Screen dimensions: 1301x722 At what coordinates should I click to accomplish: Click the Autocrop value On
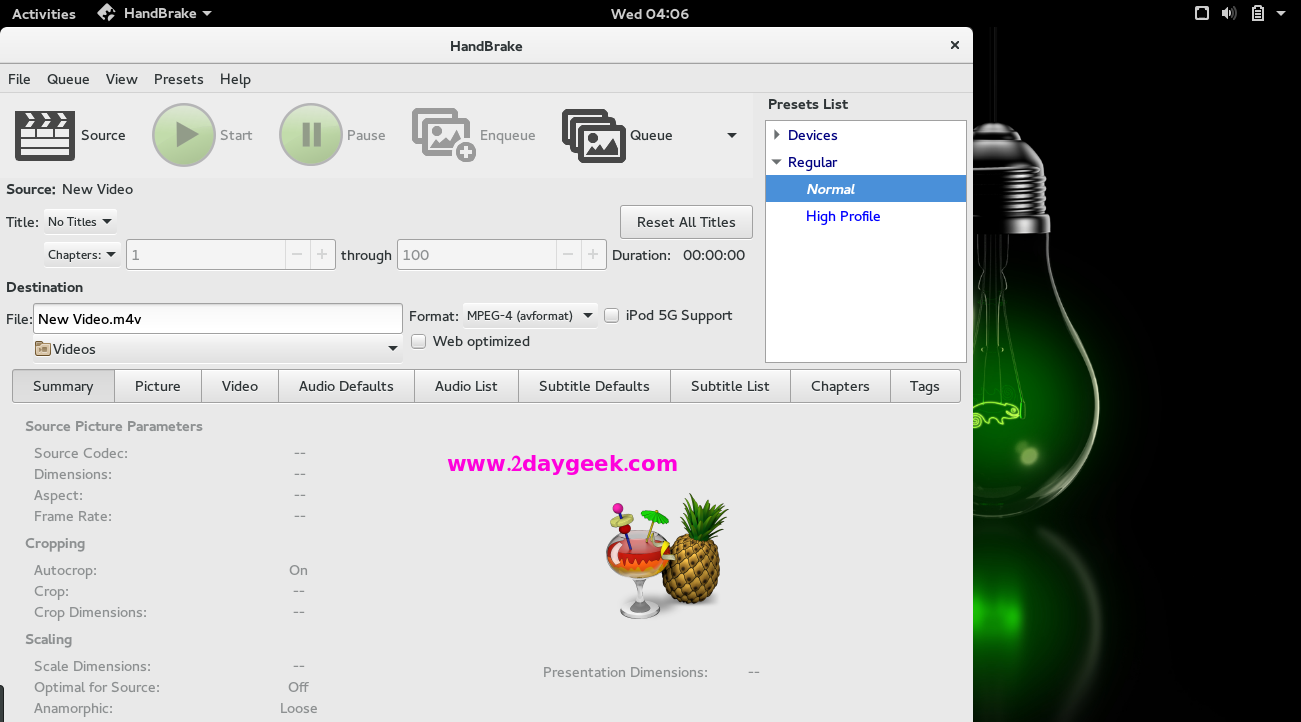point(299,570)
